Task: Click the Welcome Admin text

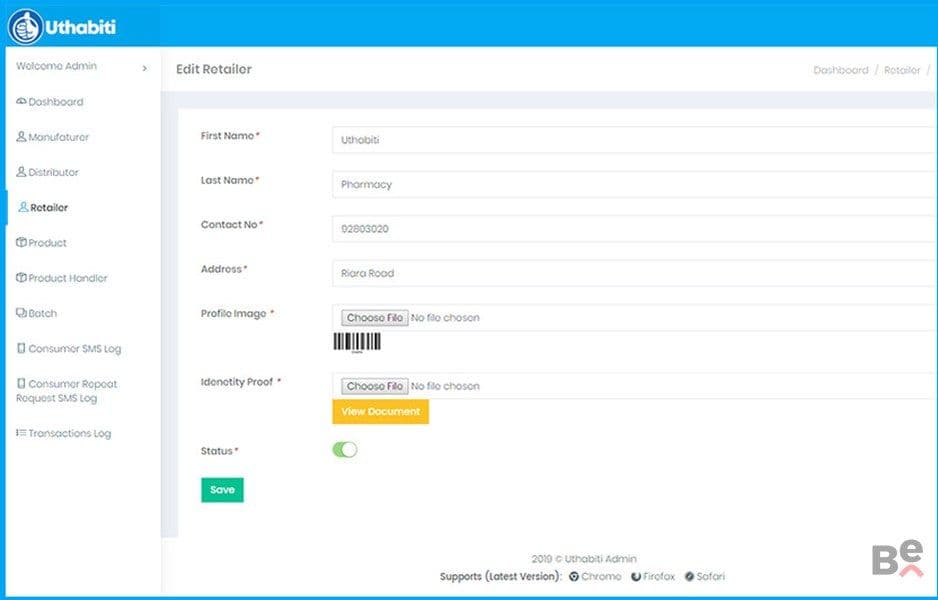Action: click(56, 66)
